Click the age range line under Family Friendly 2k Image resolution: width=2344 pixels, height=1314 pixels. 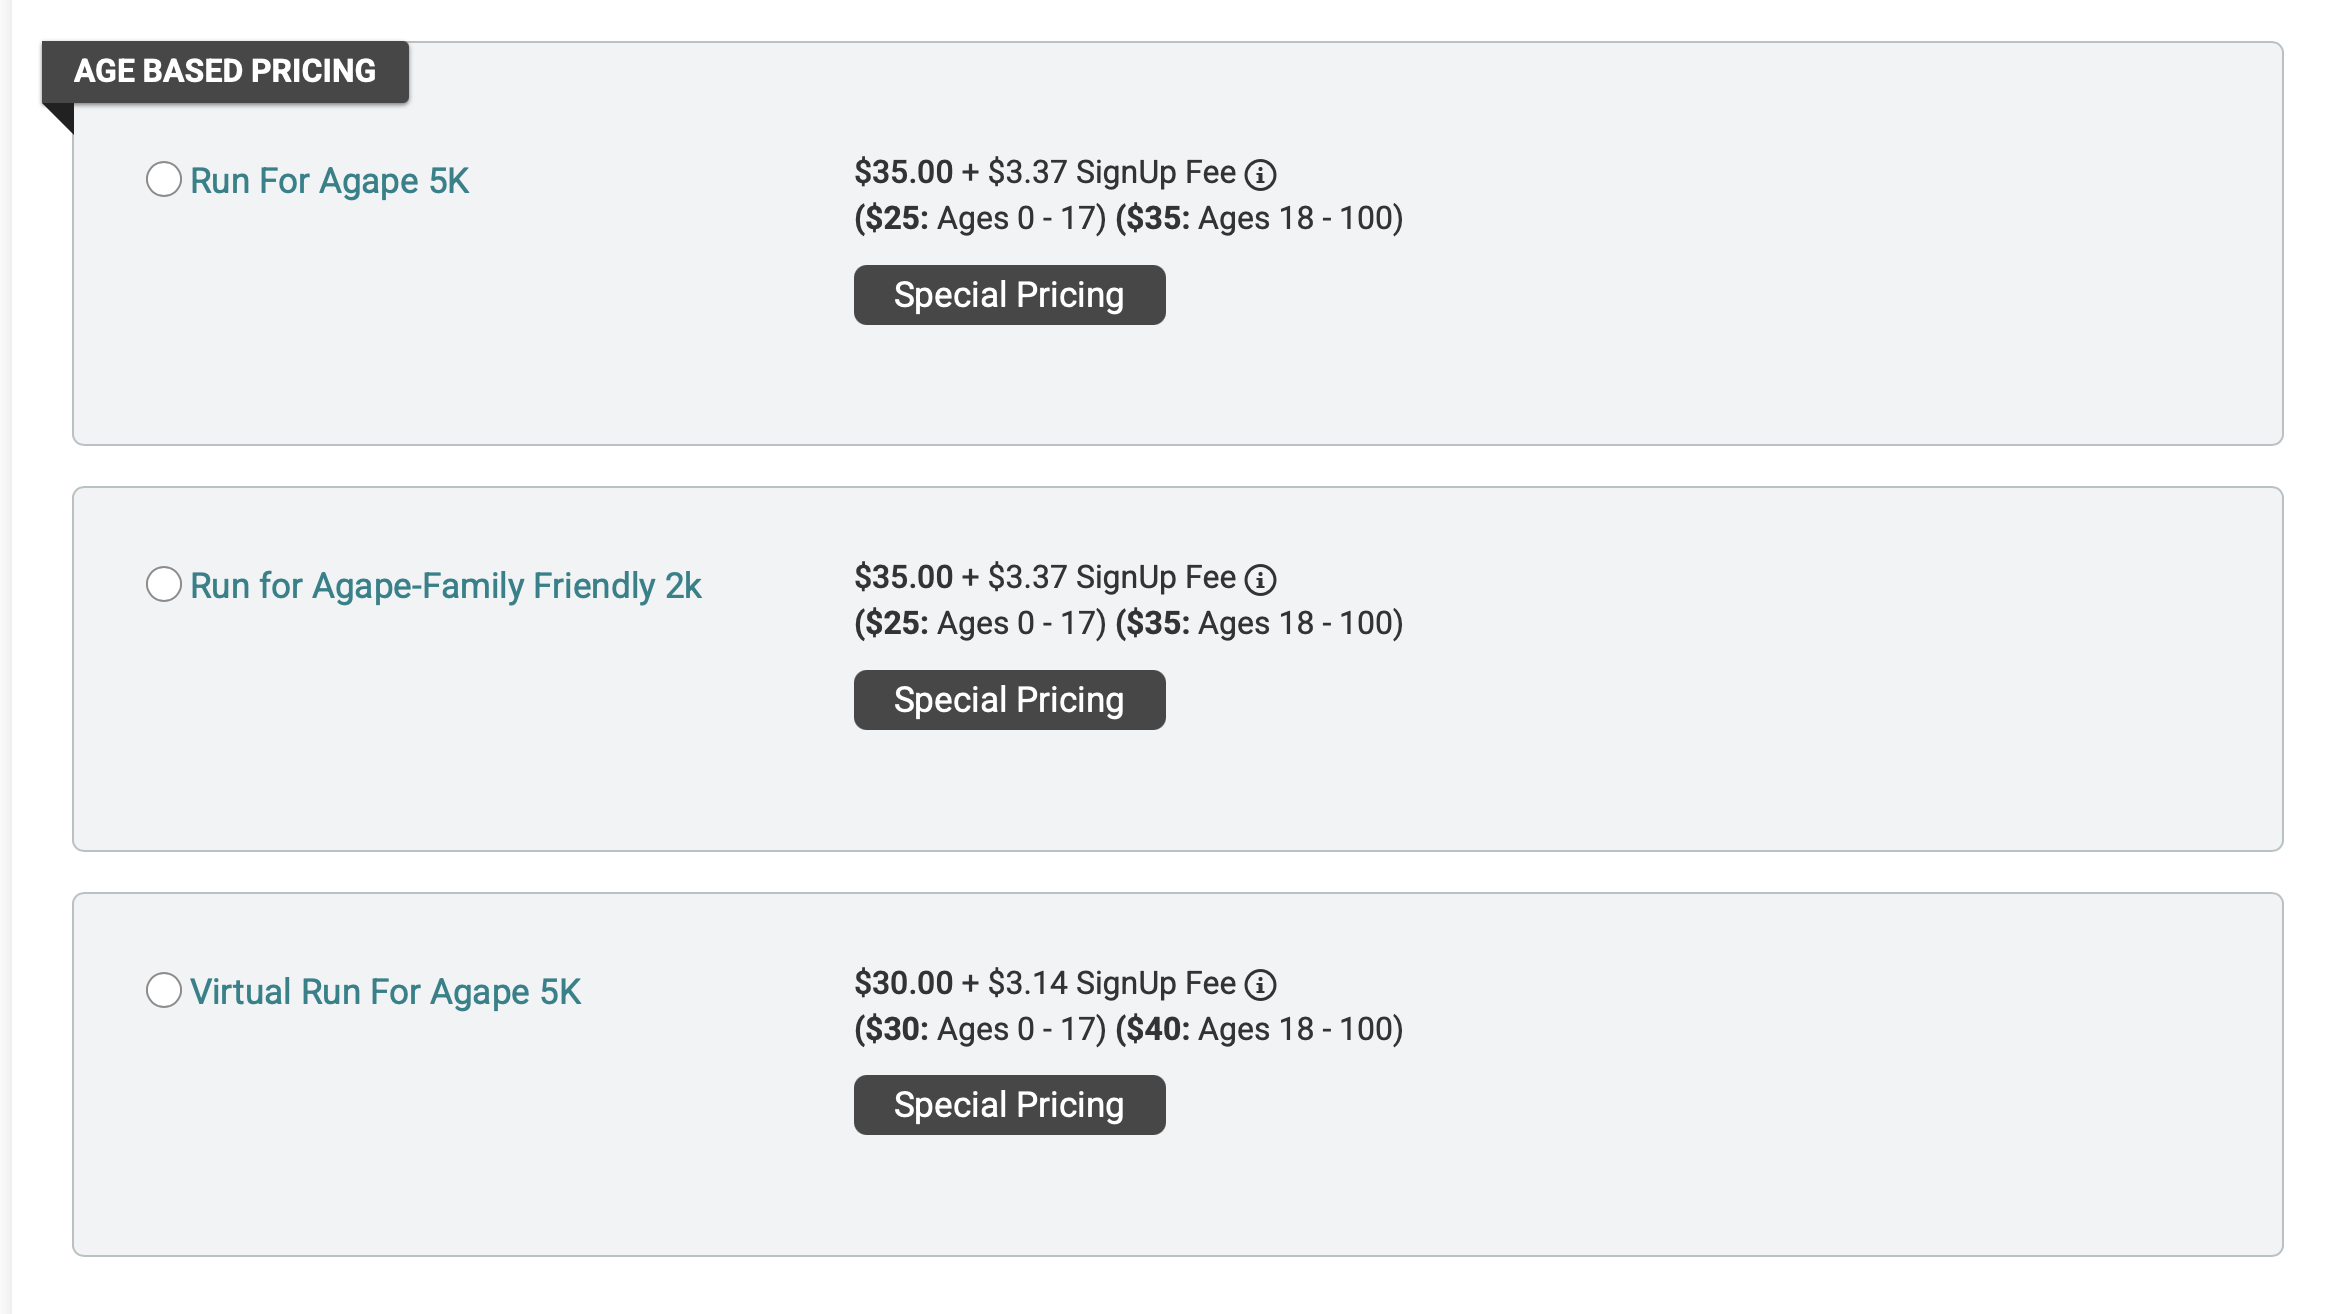[x=1128, y=623]
